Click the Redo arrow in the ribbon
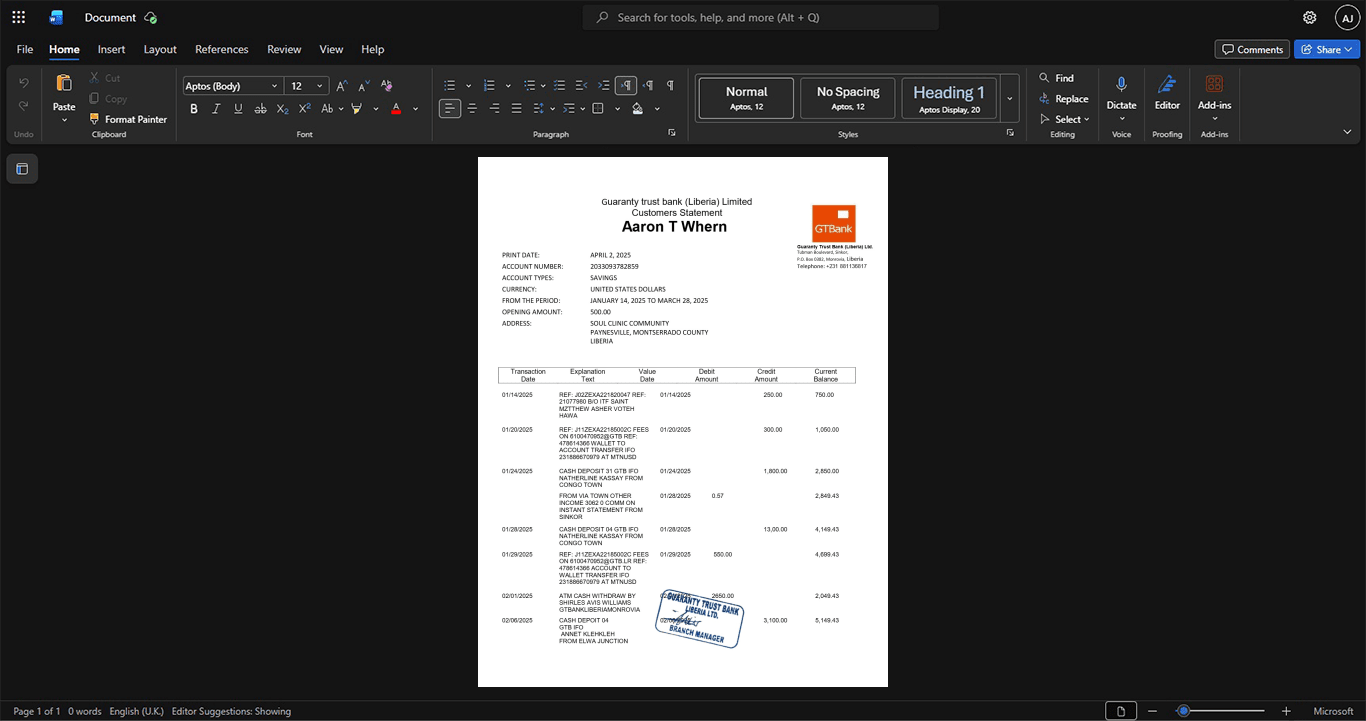The width and height of the screenshot is (1366, 721). tap(24, 106)
